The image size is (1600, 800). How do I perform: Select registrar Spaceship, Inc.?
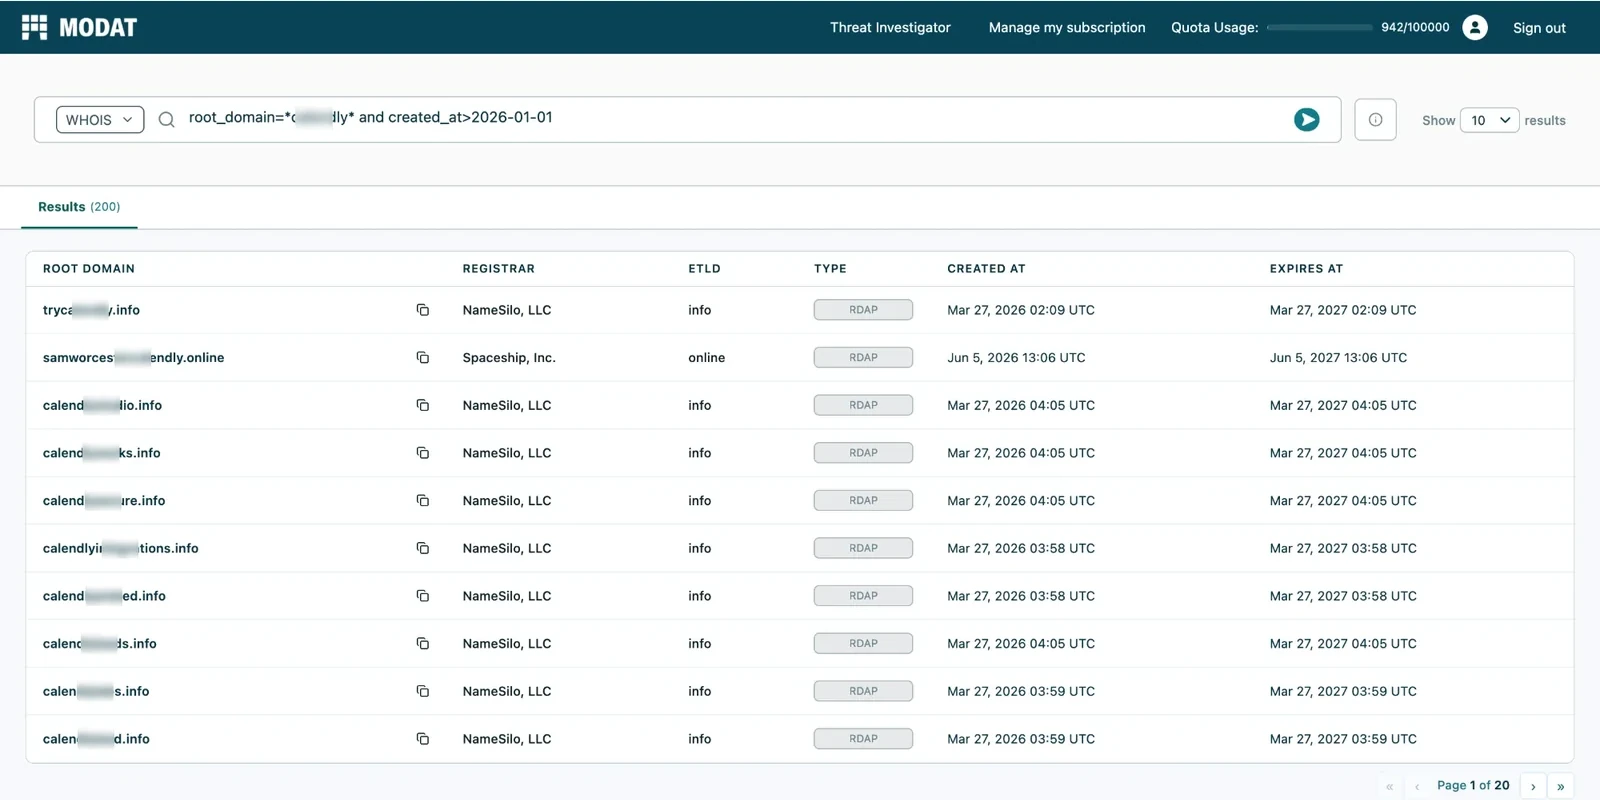point(509,358)
